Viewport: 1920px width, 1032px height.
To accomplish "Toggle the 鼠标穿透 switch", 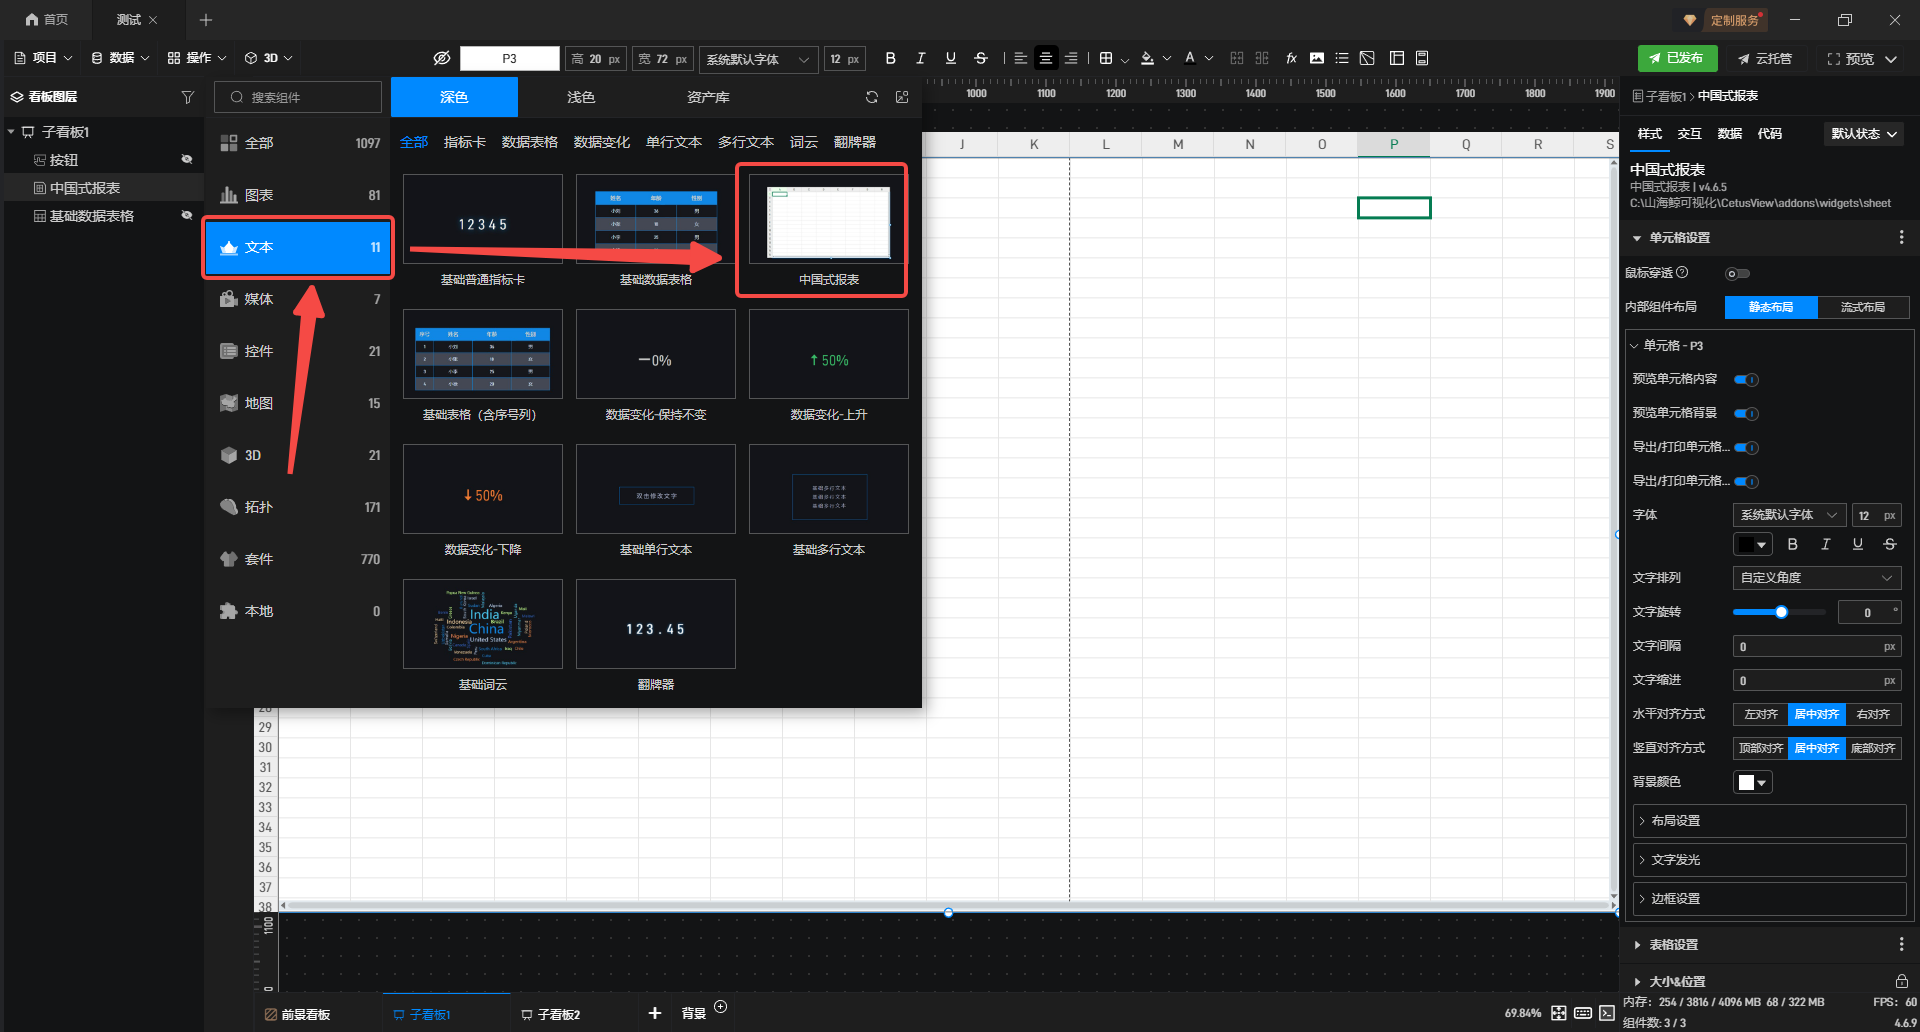I will [1738, 273].
